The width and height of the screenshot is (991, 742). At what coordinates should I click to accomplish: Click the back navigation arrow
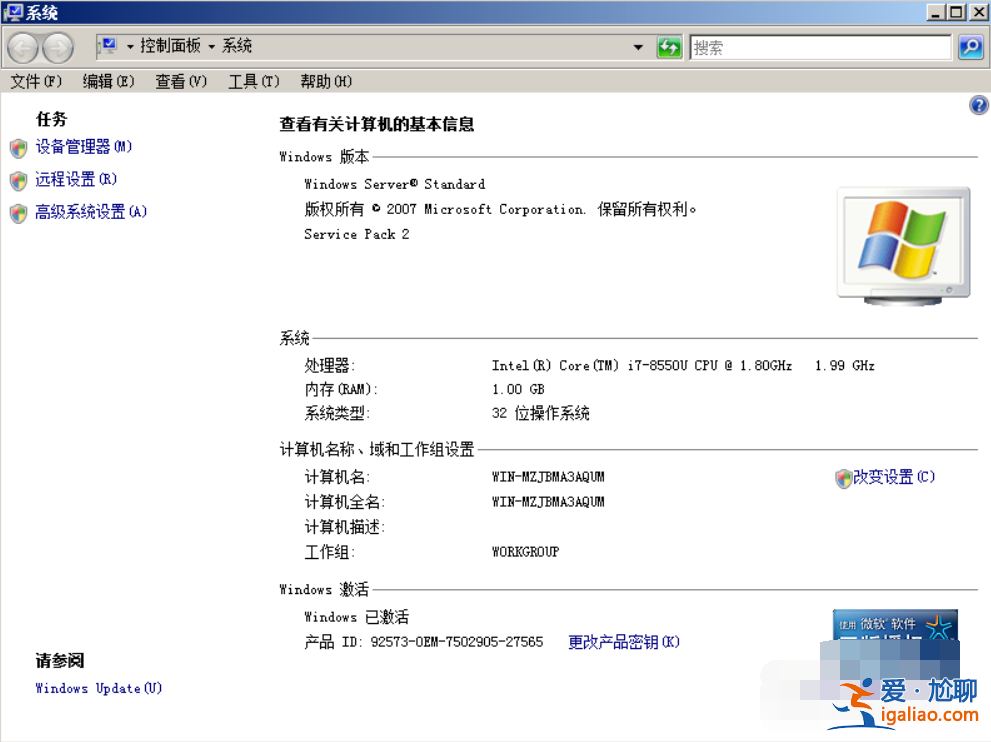pyautogui.click(x=22, y=47)
